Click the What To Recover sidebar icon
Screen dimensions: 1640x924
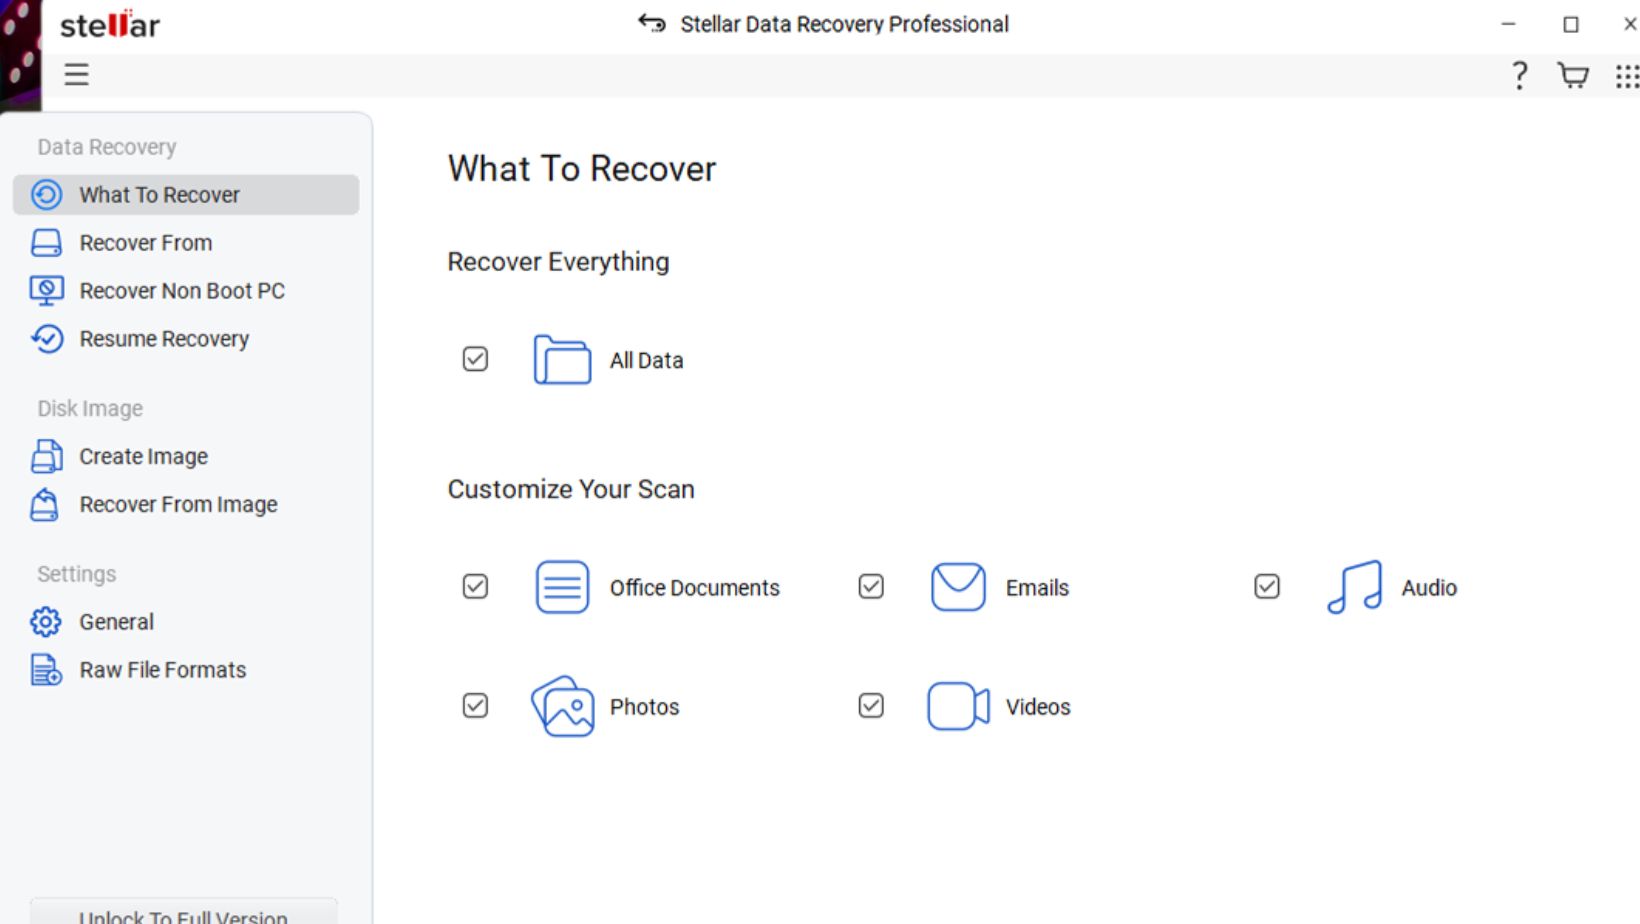(x=46, y=194)
